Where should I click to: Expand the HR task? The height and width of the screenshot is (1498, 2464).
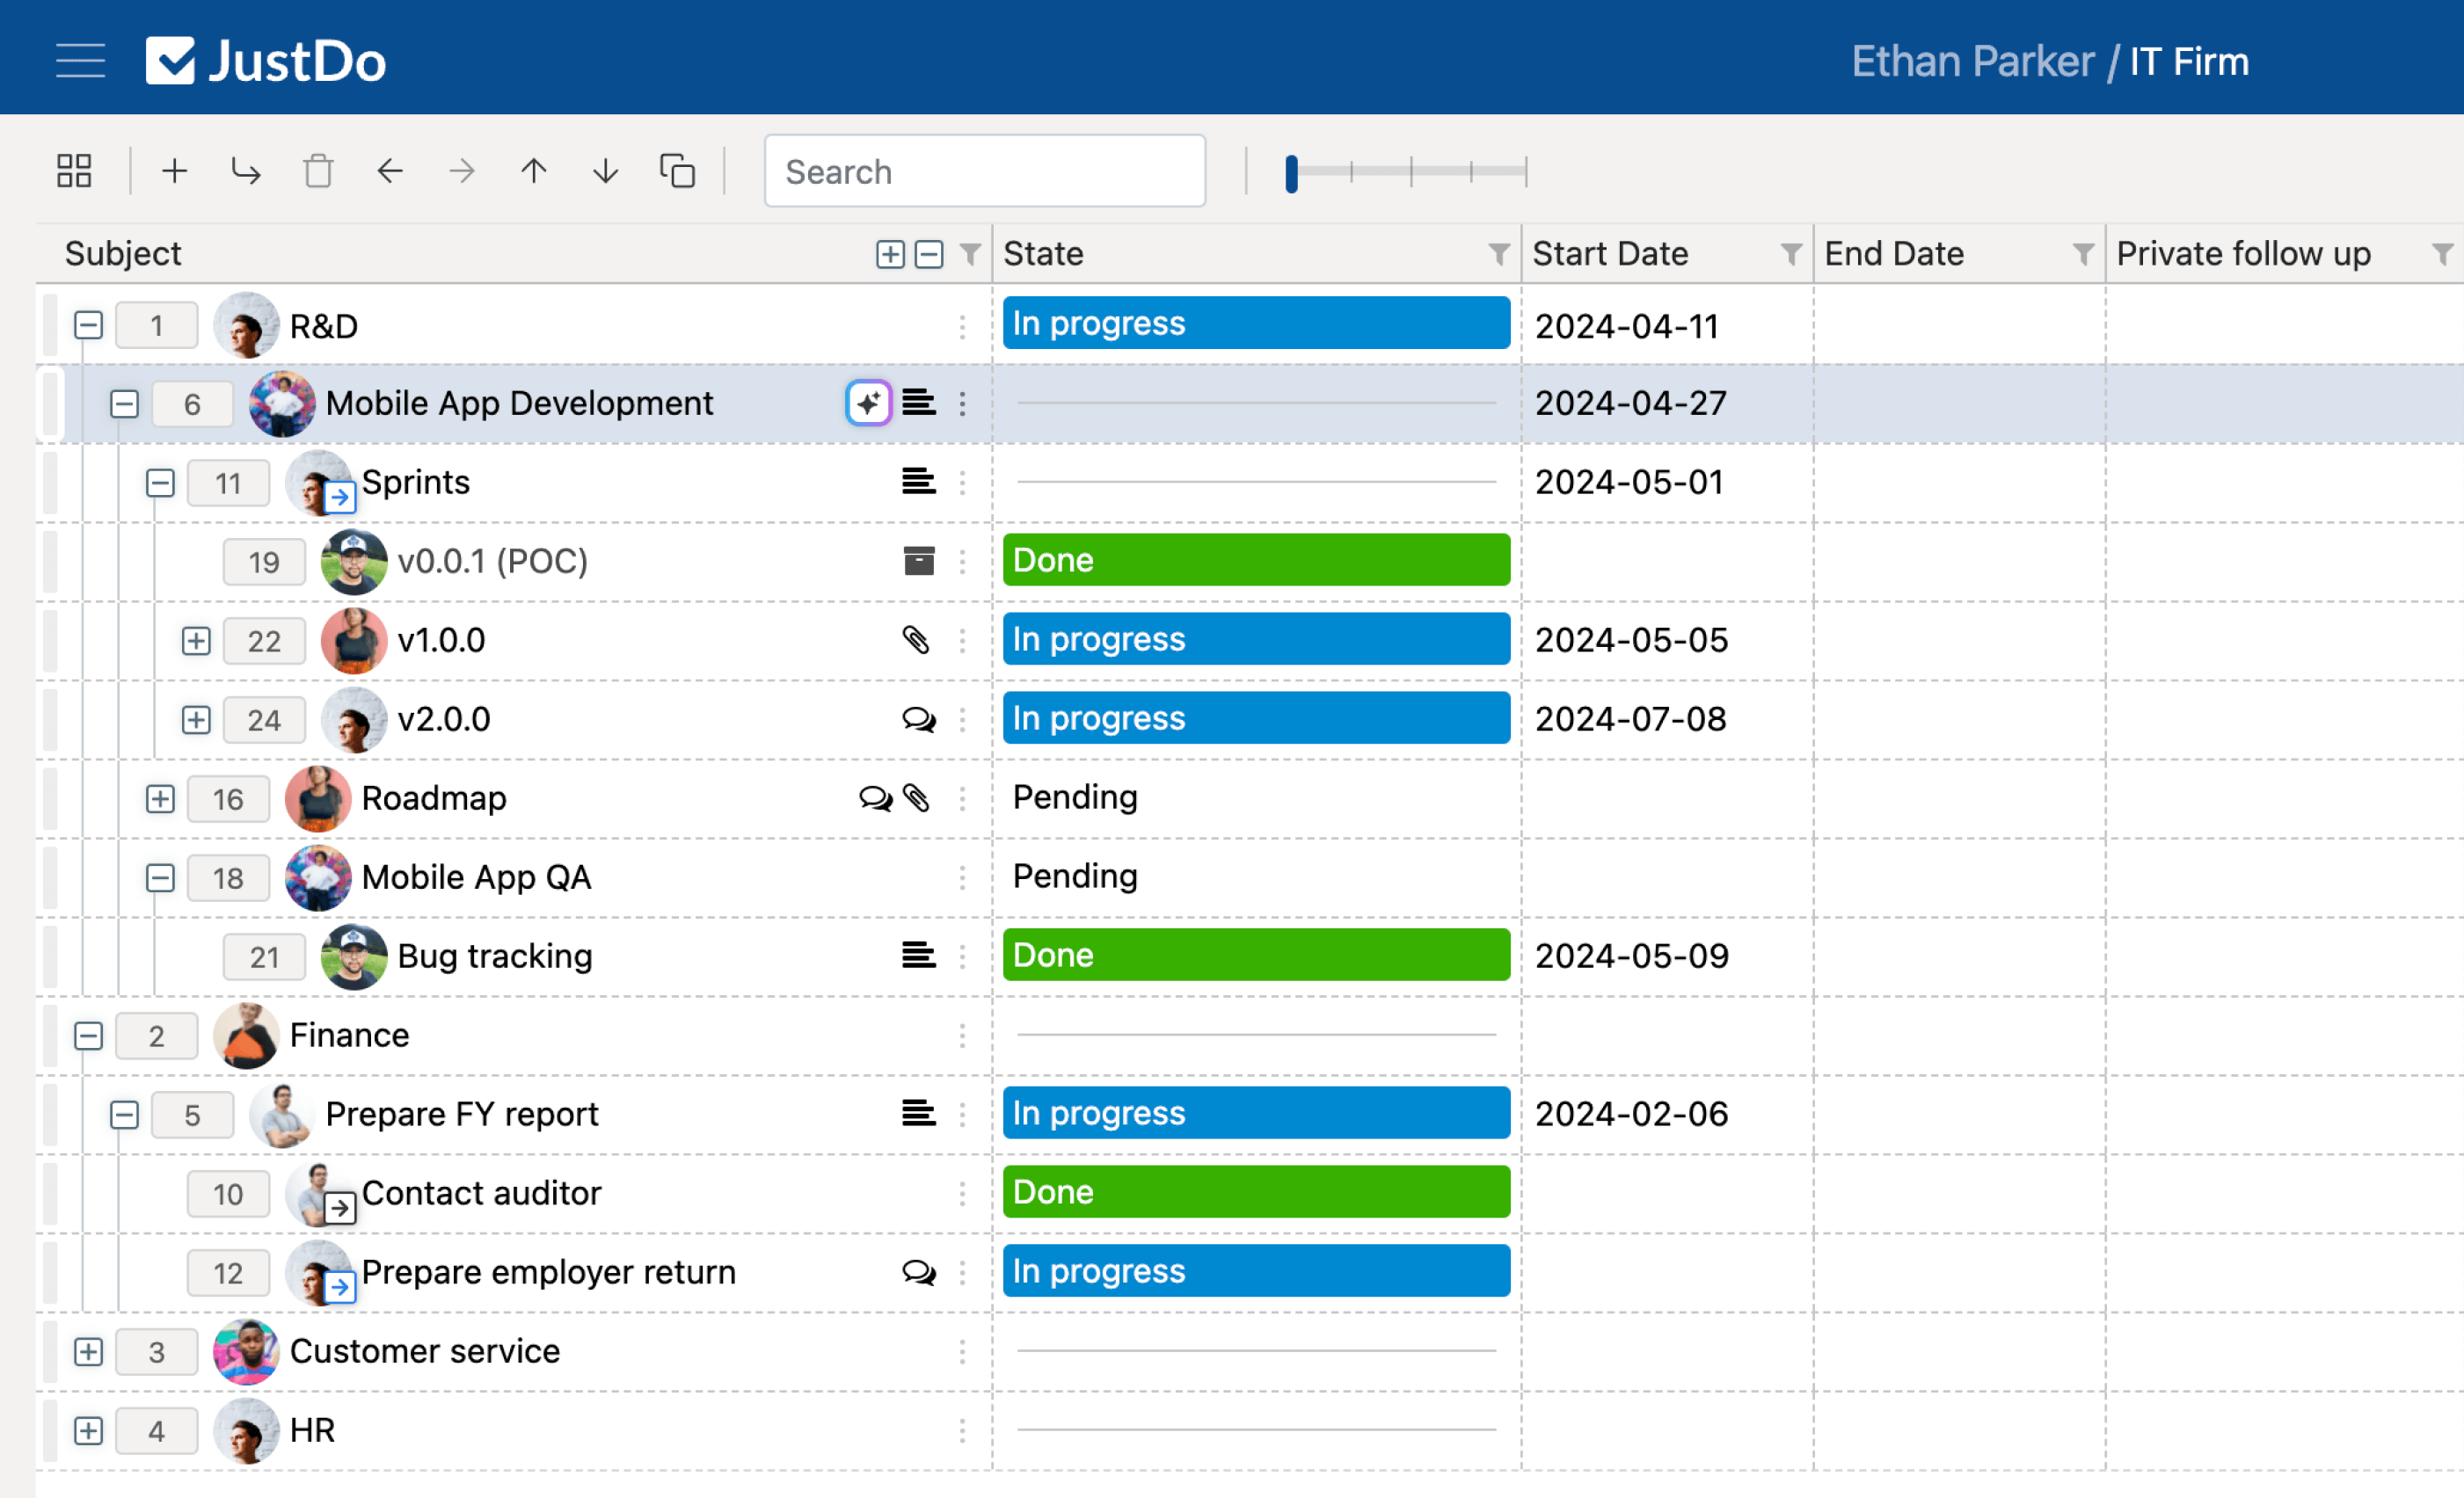pos(88,1431)
